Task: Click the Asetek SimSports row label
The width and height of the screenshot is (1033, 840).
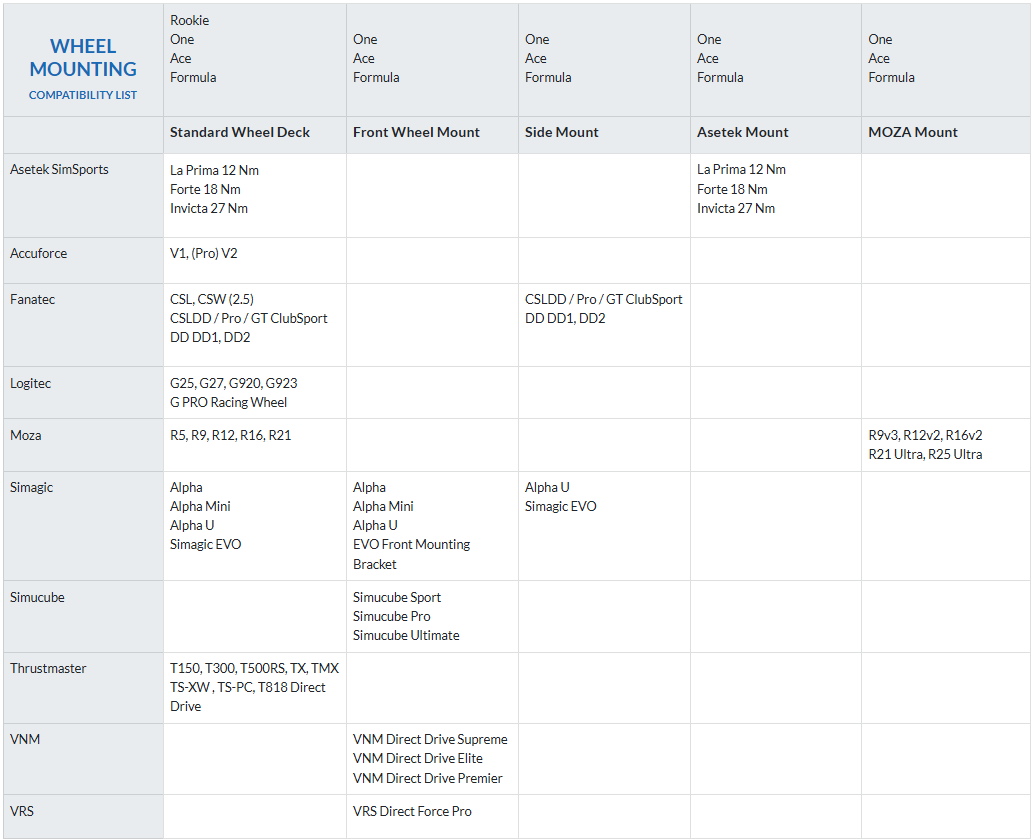Action: click(x=59, y=169)
